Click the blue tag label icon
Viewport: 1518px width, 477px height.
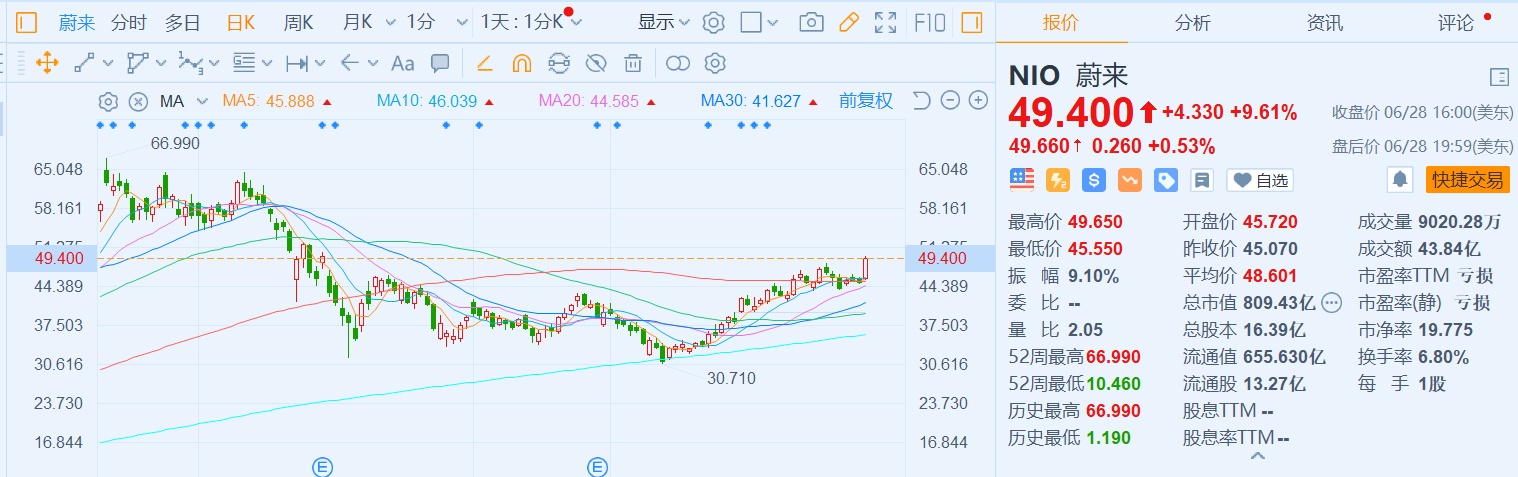[1166, 180]
